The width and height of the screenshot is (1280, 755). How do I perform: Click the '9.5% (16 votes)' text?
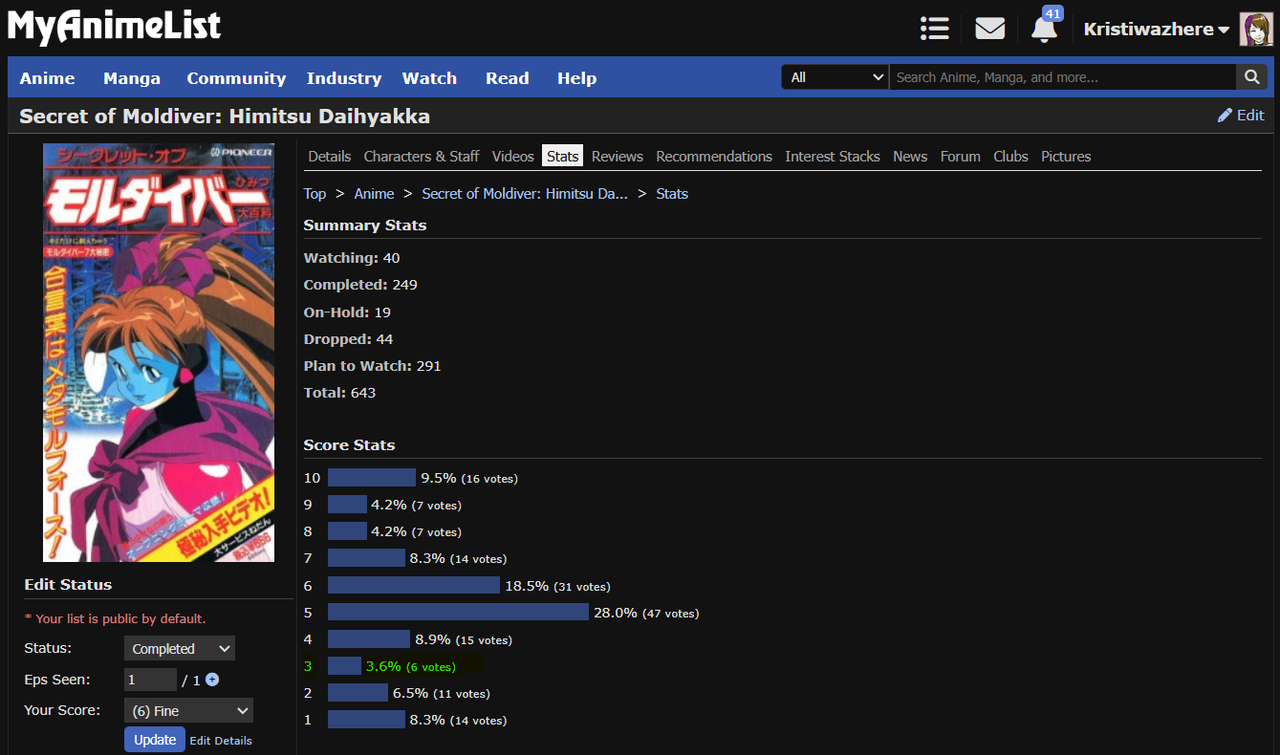469,478
